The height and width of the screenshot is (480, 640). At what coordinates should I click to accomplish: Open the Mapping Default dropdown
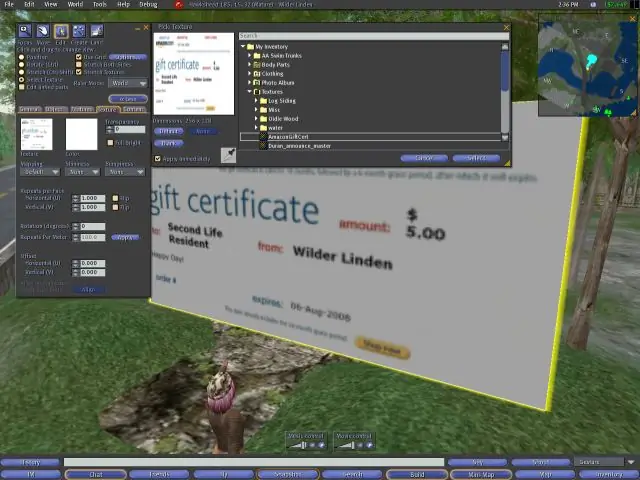[40, 172]
